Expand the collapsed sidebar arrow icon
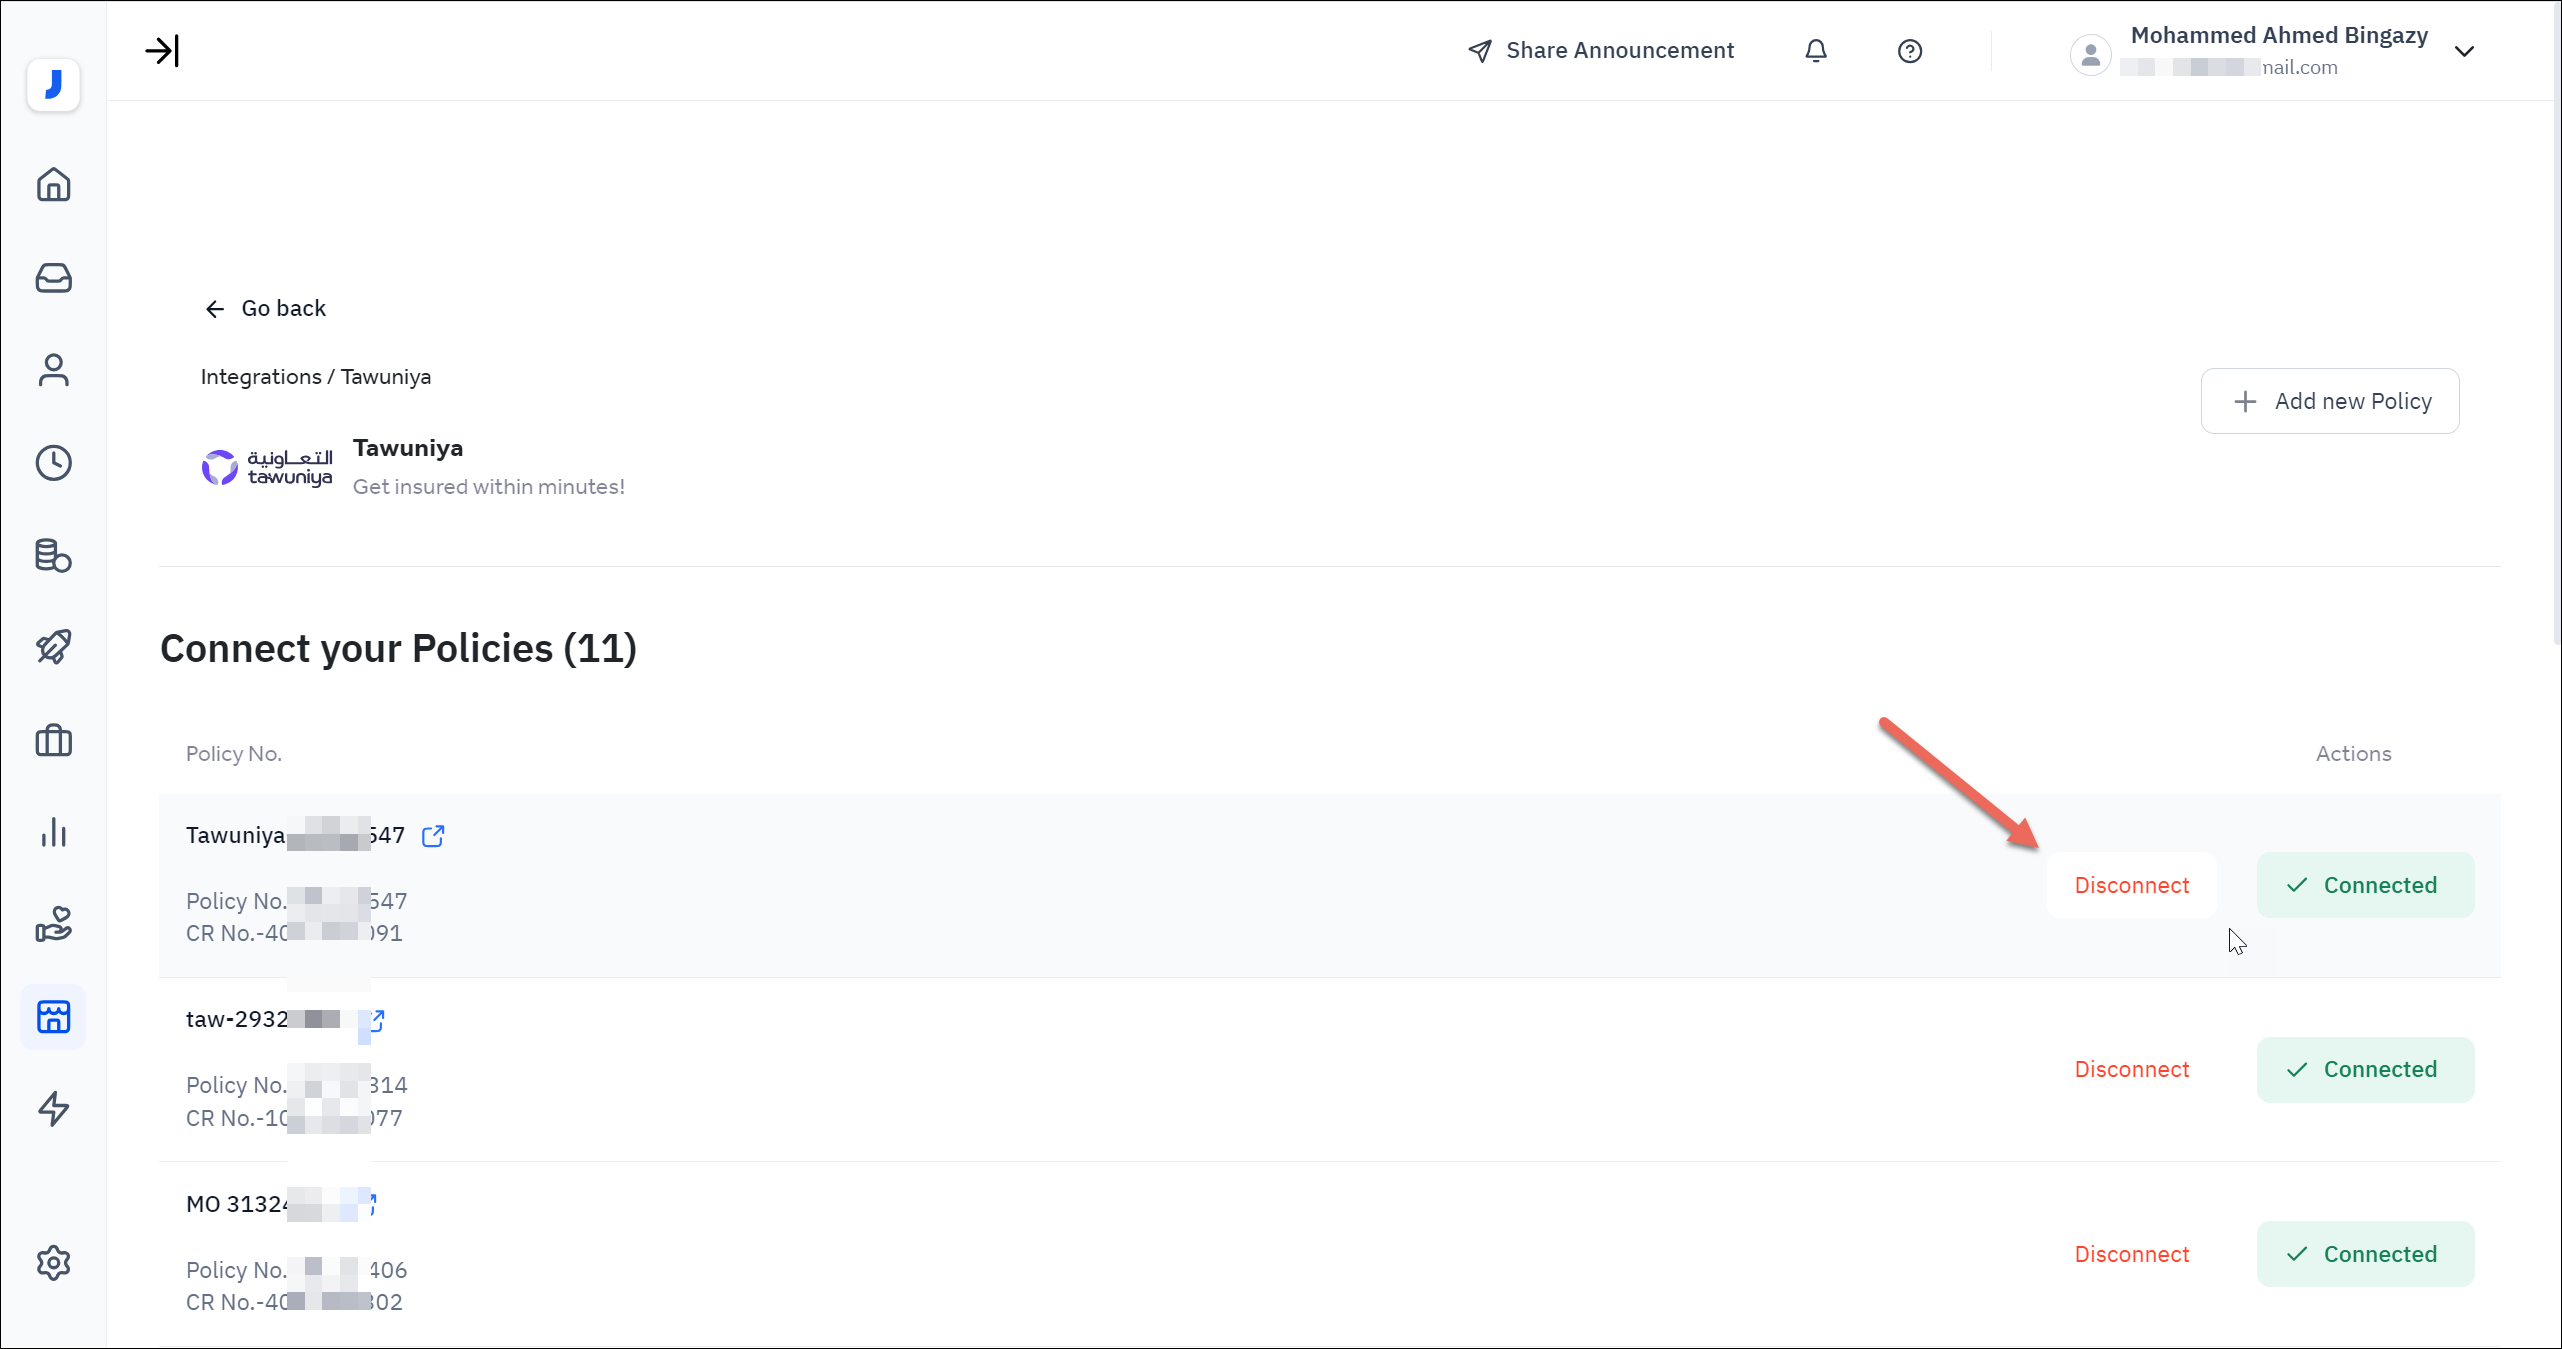The height and width of the screenshot is (1349, 2562). pos(161,51)
